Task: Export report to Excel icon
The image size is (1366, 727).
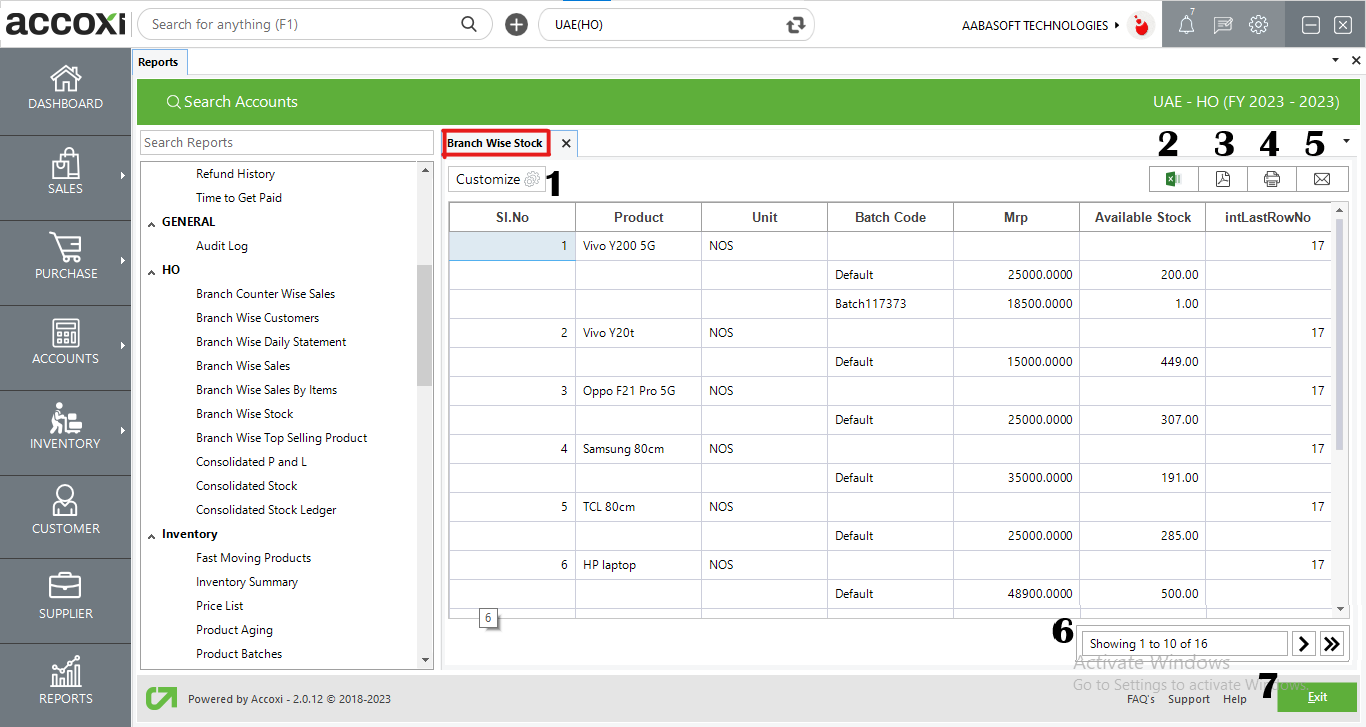Action: point(1174,179)
